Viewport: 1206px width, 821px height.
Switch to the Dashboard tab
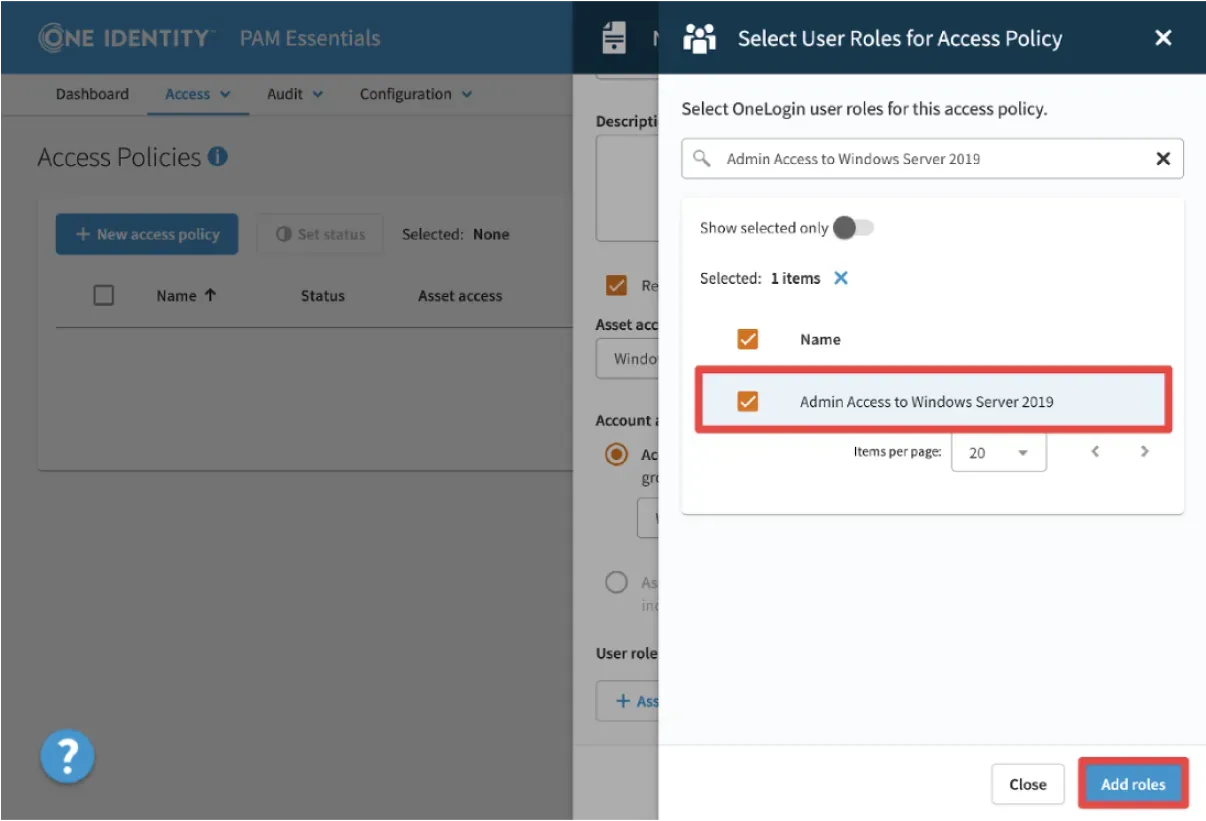(92, 94)
